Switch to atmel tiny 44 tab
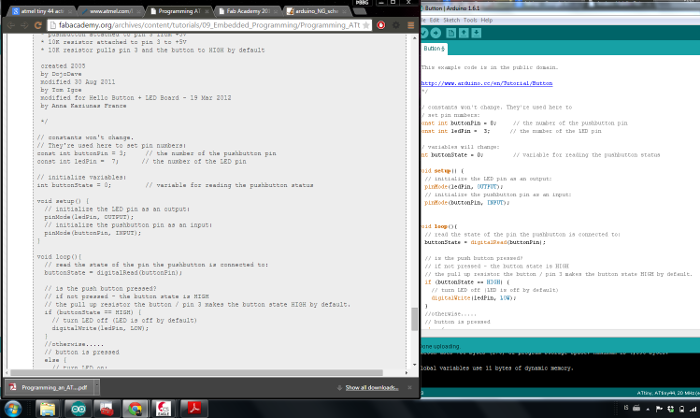700x418 pixels. click(x=41, y=11)
